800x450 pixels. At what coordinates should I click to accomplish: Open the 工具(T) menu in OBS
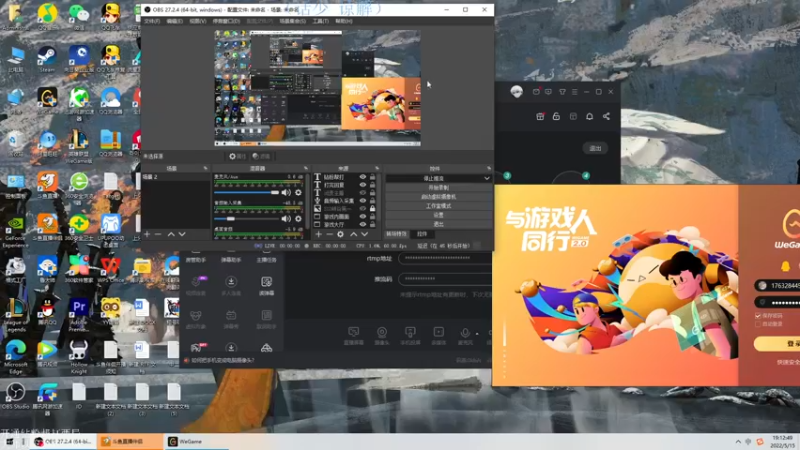(x=320, y=21)
